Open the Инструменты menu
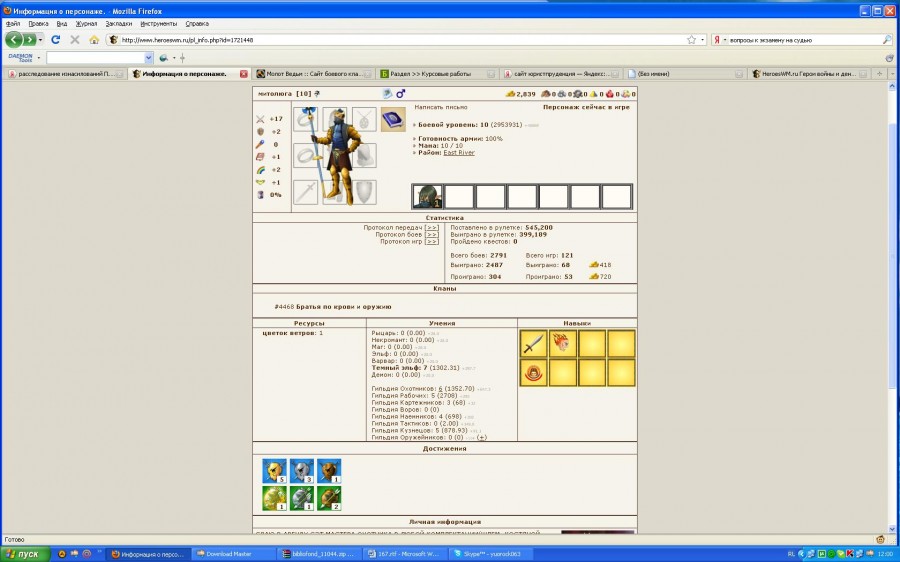 (x=158, y=24)
